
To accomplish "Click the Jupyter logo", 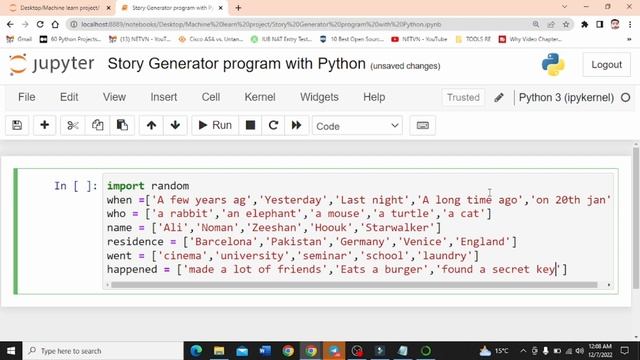I will pyautogui.click(x=52, y=64).
